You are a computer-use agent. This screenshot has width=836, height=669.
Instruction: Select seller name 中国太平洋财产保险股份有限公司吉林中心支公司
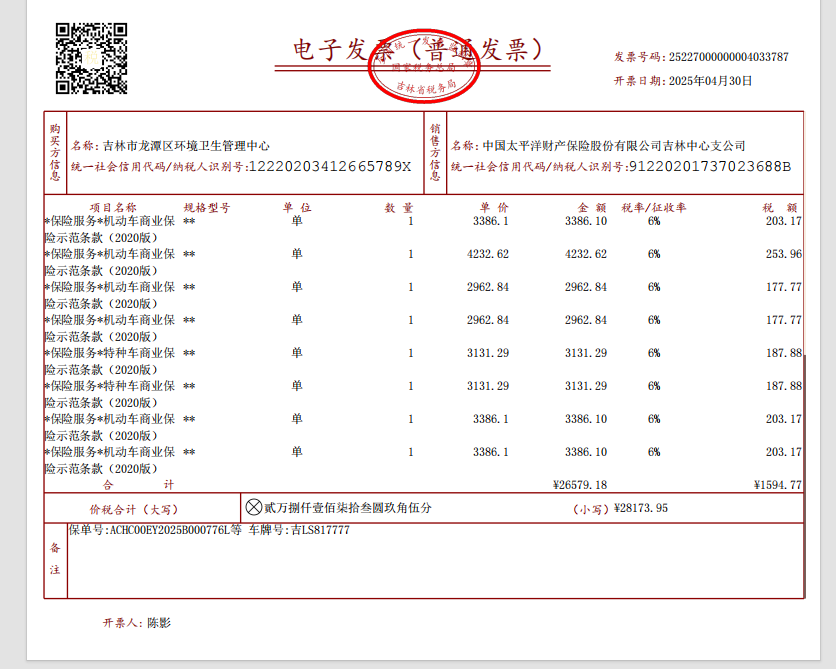pos(614,146)
